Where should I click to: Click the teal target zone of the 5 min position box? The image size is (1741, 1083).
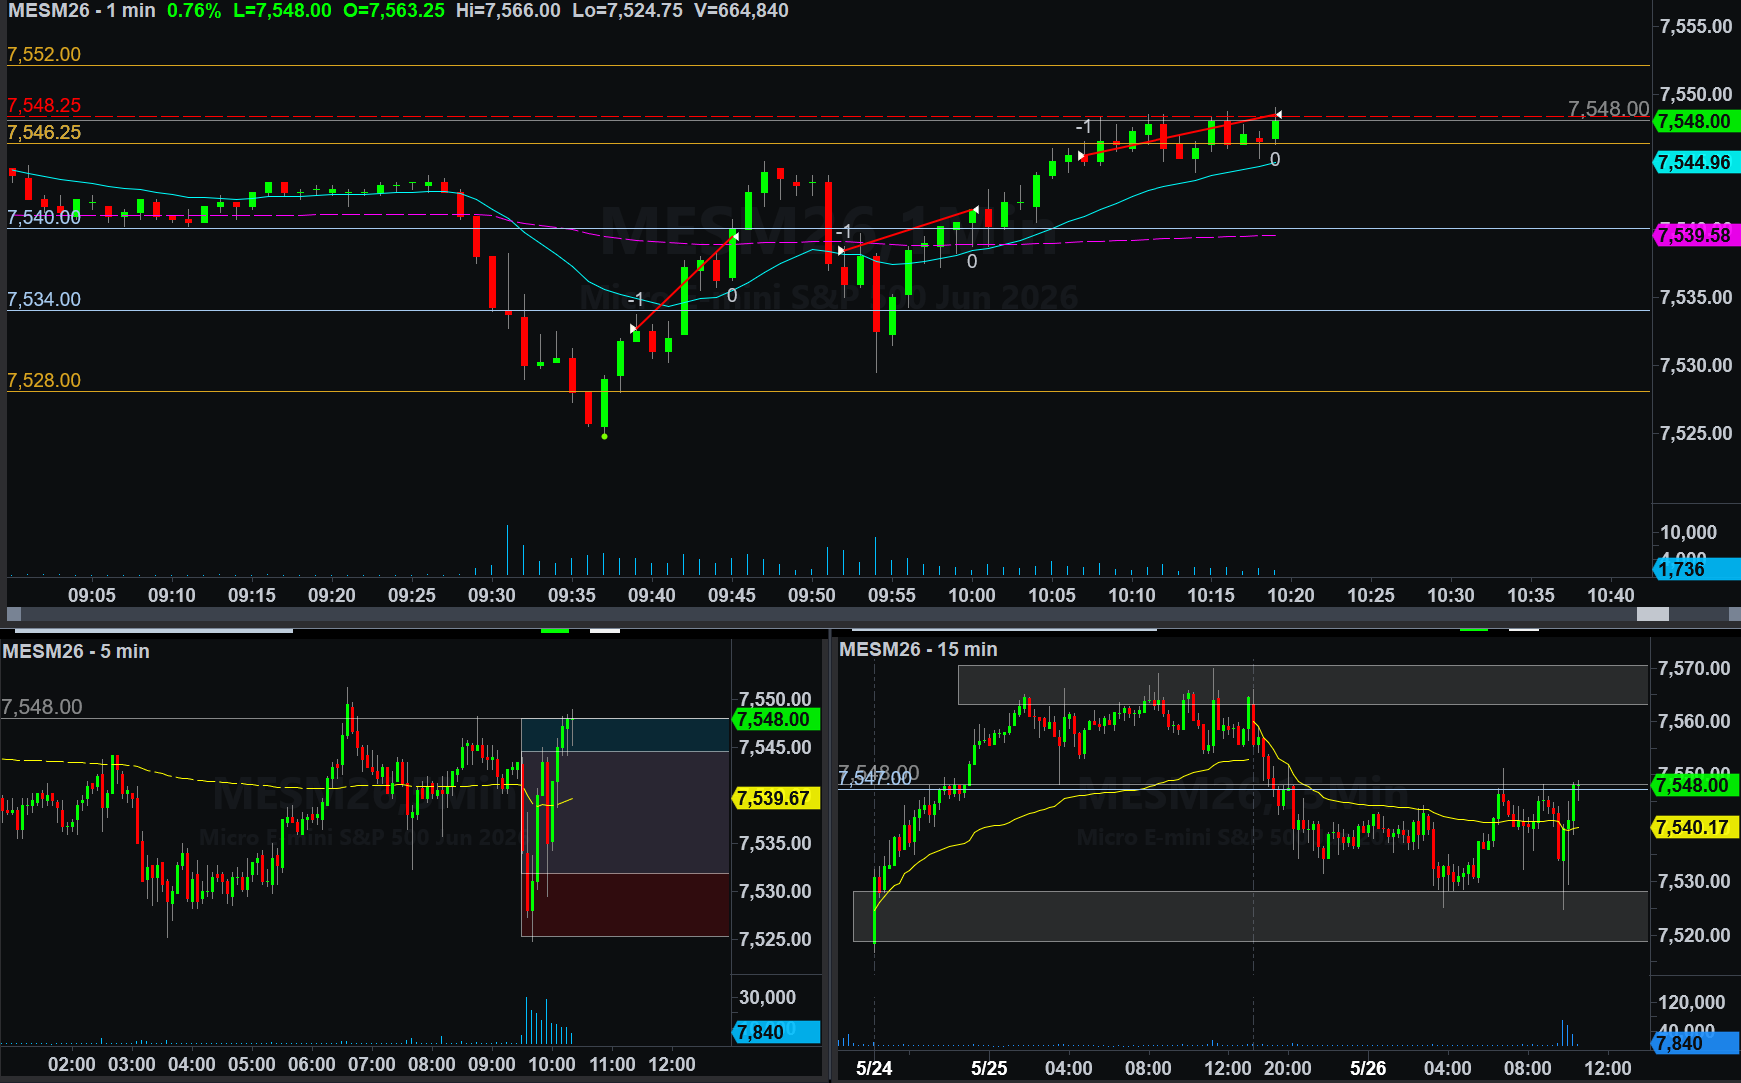coord(626,735)
